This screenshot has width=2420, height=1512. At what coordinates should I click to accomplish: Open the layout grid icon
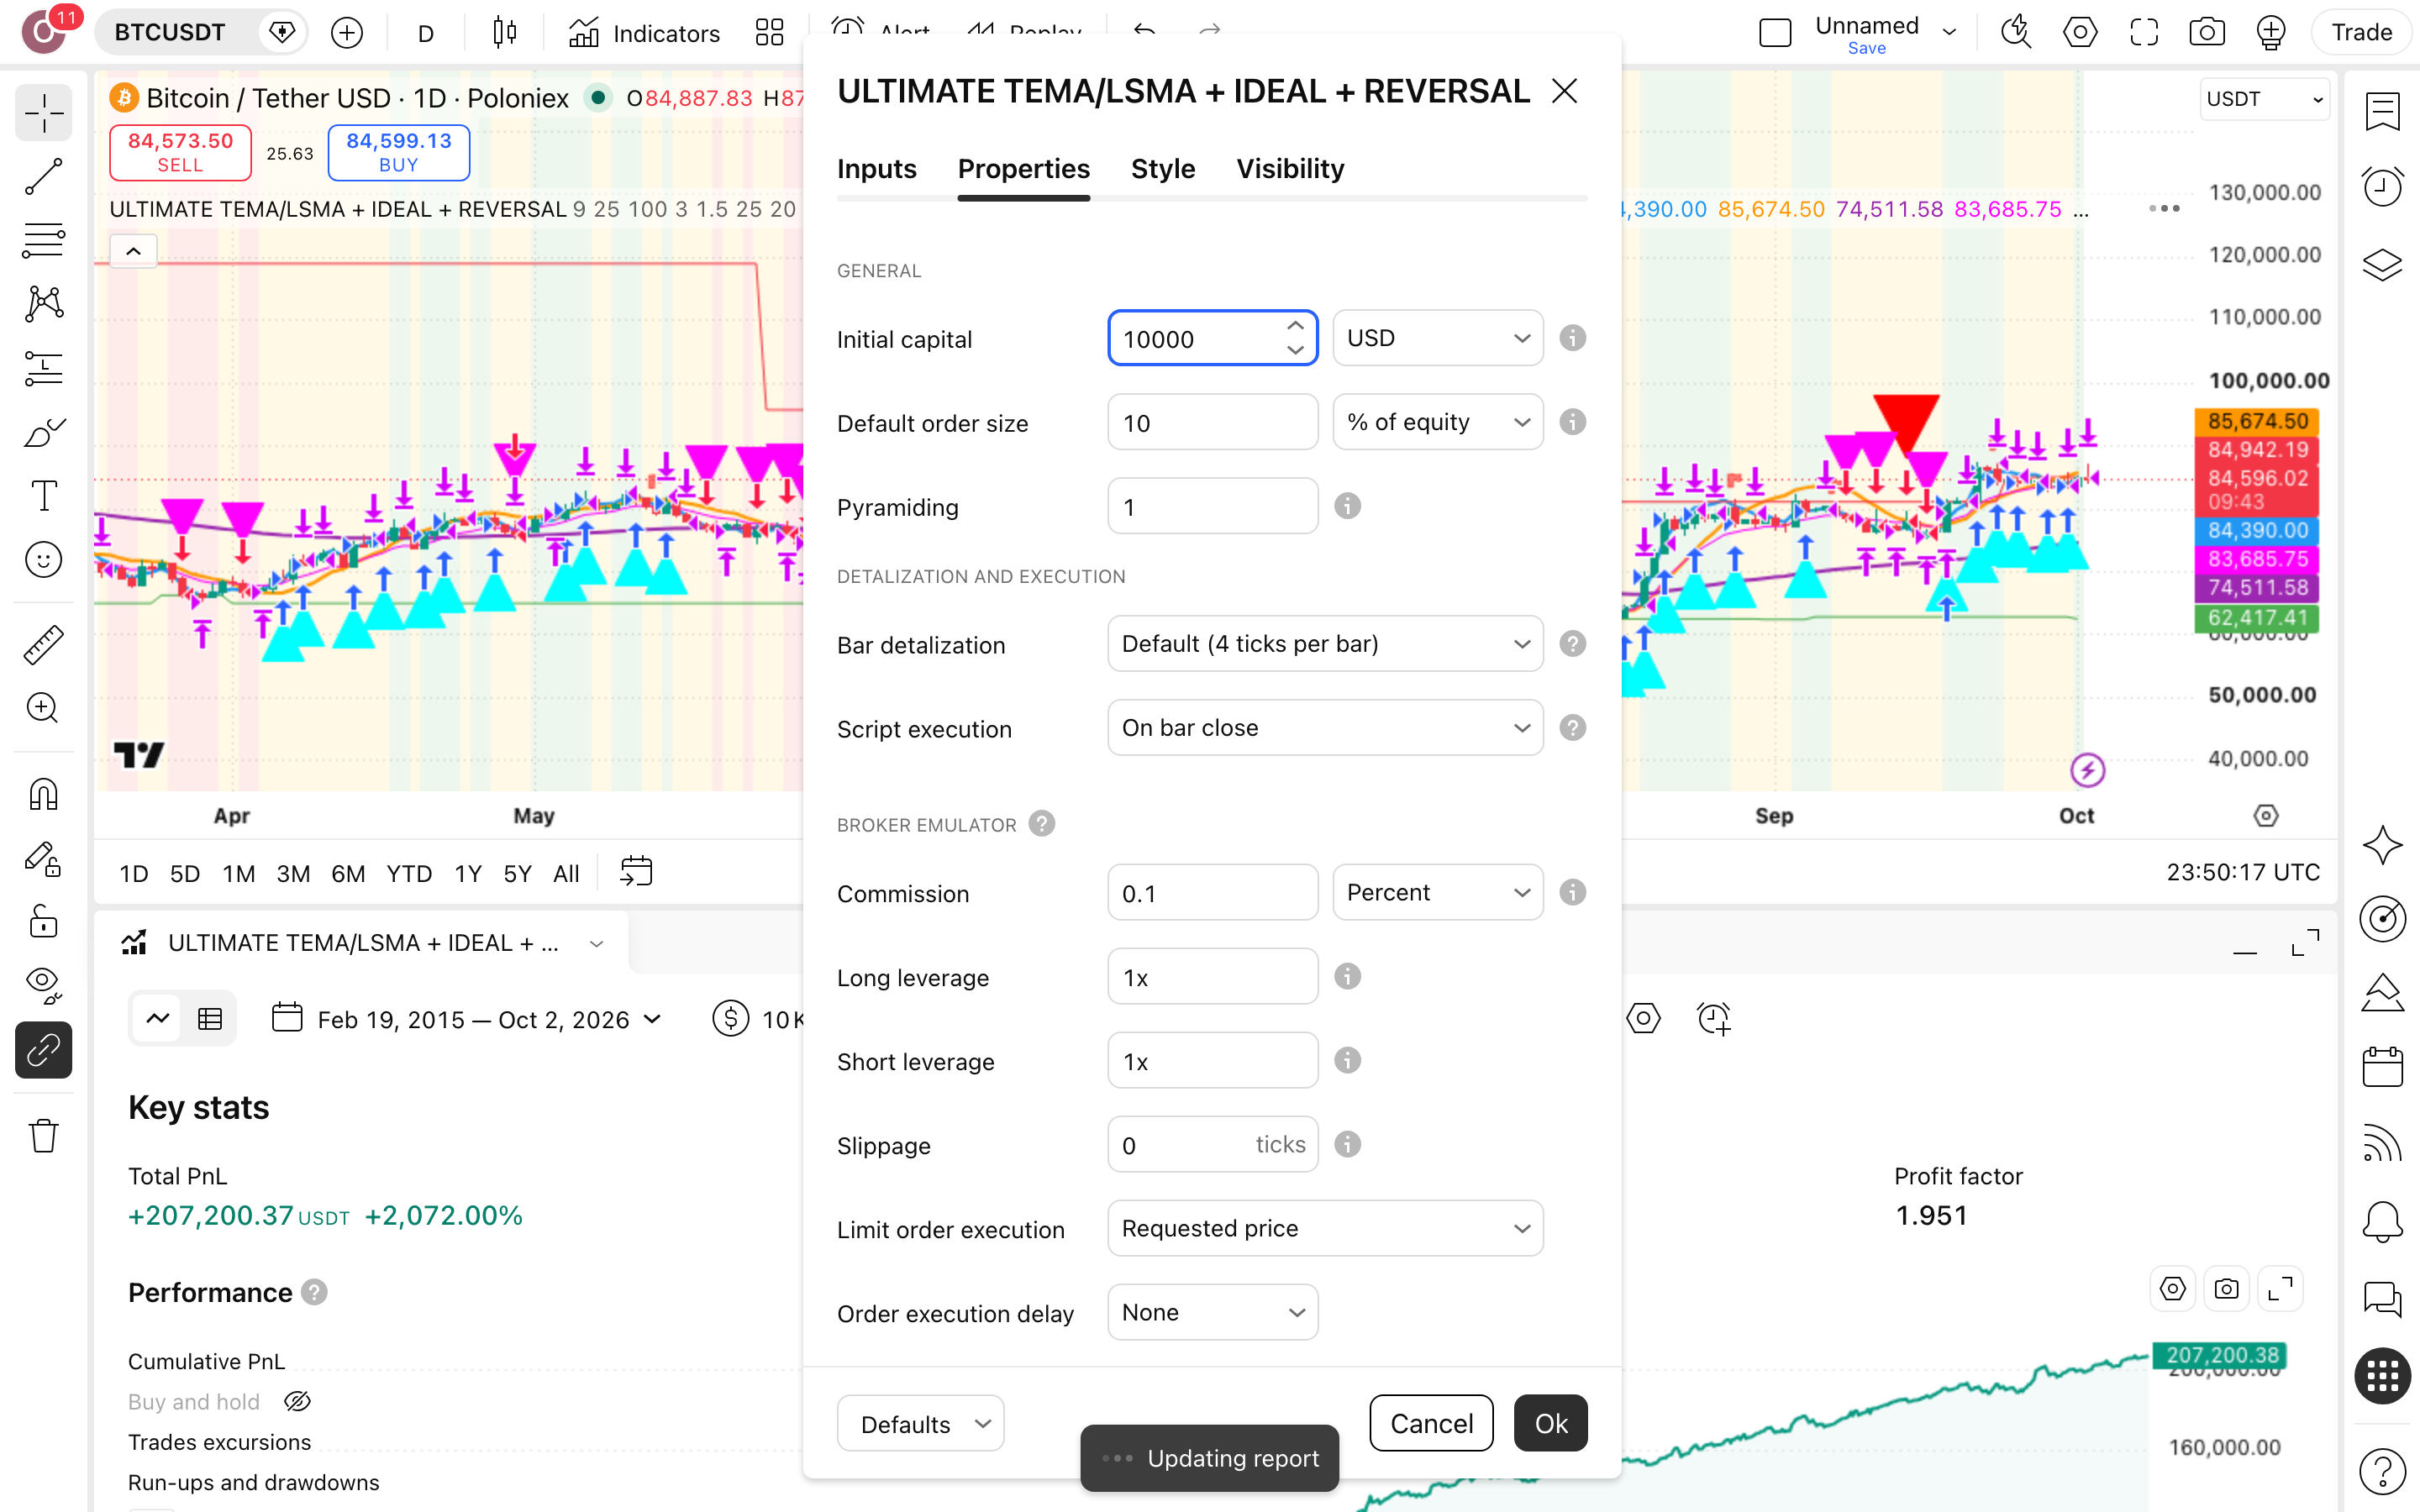(769, 33)
